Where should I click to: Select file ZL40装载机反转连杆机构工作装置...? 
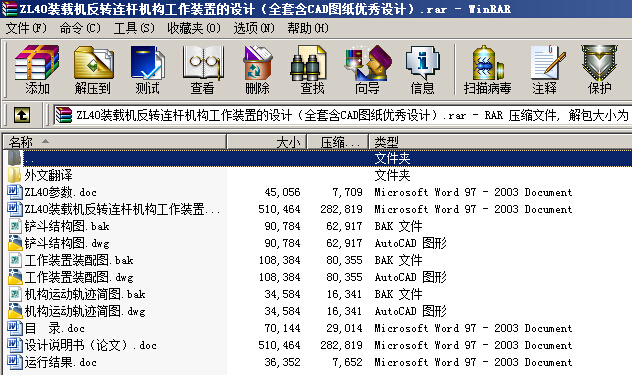pos(122,209)
